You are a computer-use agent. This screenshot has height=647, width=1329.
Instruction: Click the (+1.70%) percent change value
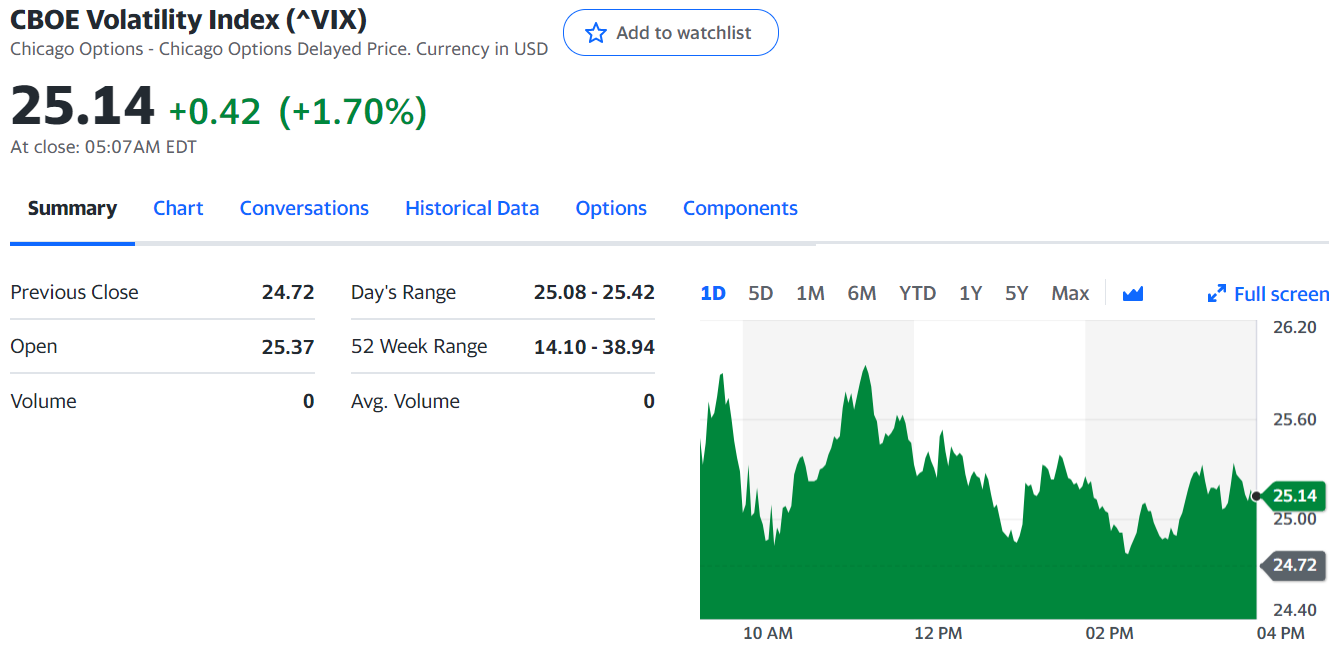[352, 111]
